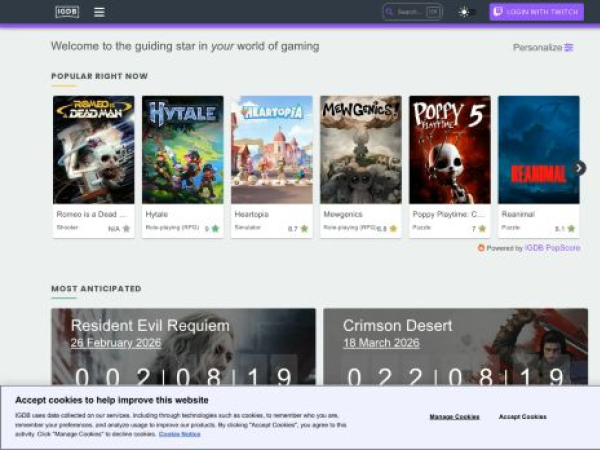
Task: Click the star rating icon on Mewgenics
Action: [393, 229]
